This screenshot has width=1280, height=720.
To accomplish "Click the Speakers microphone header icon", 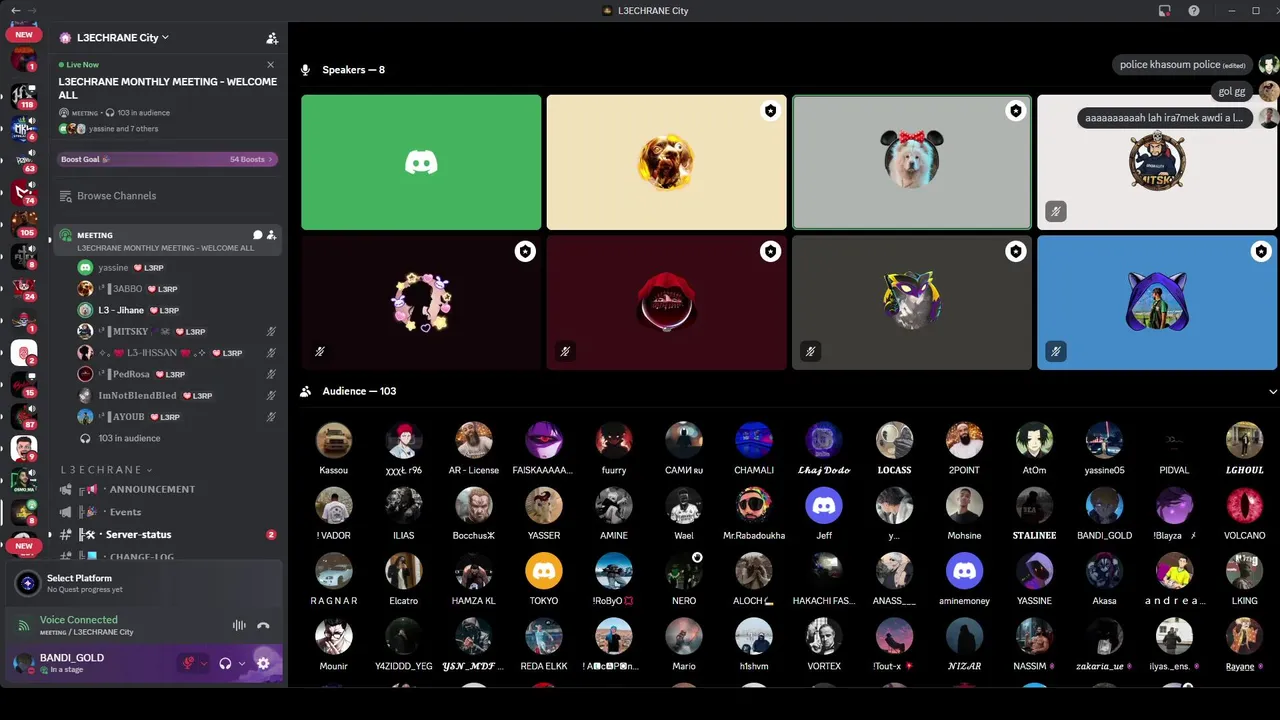I will [x=306, y=70].
